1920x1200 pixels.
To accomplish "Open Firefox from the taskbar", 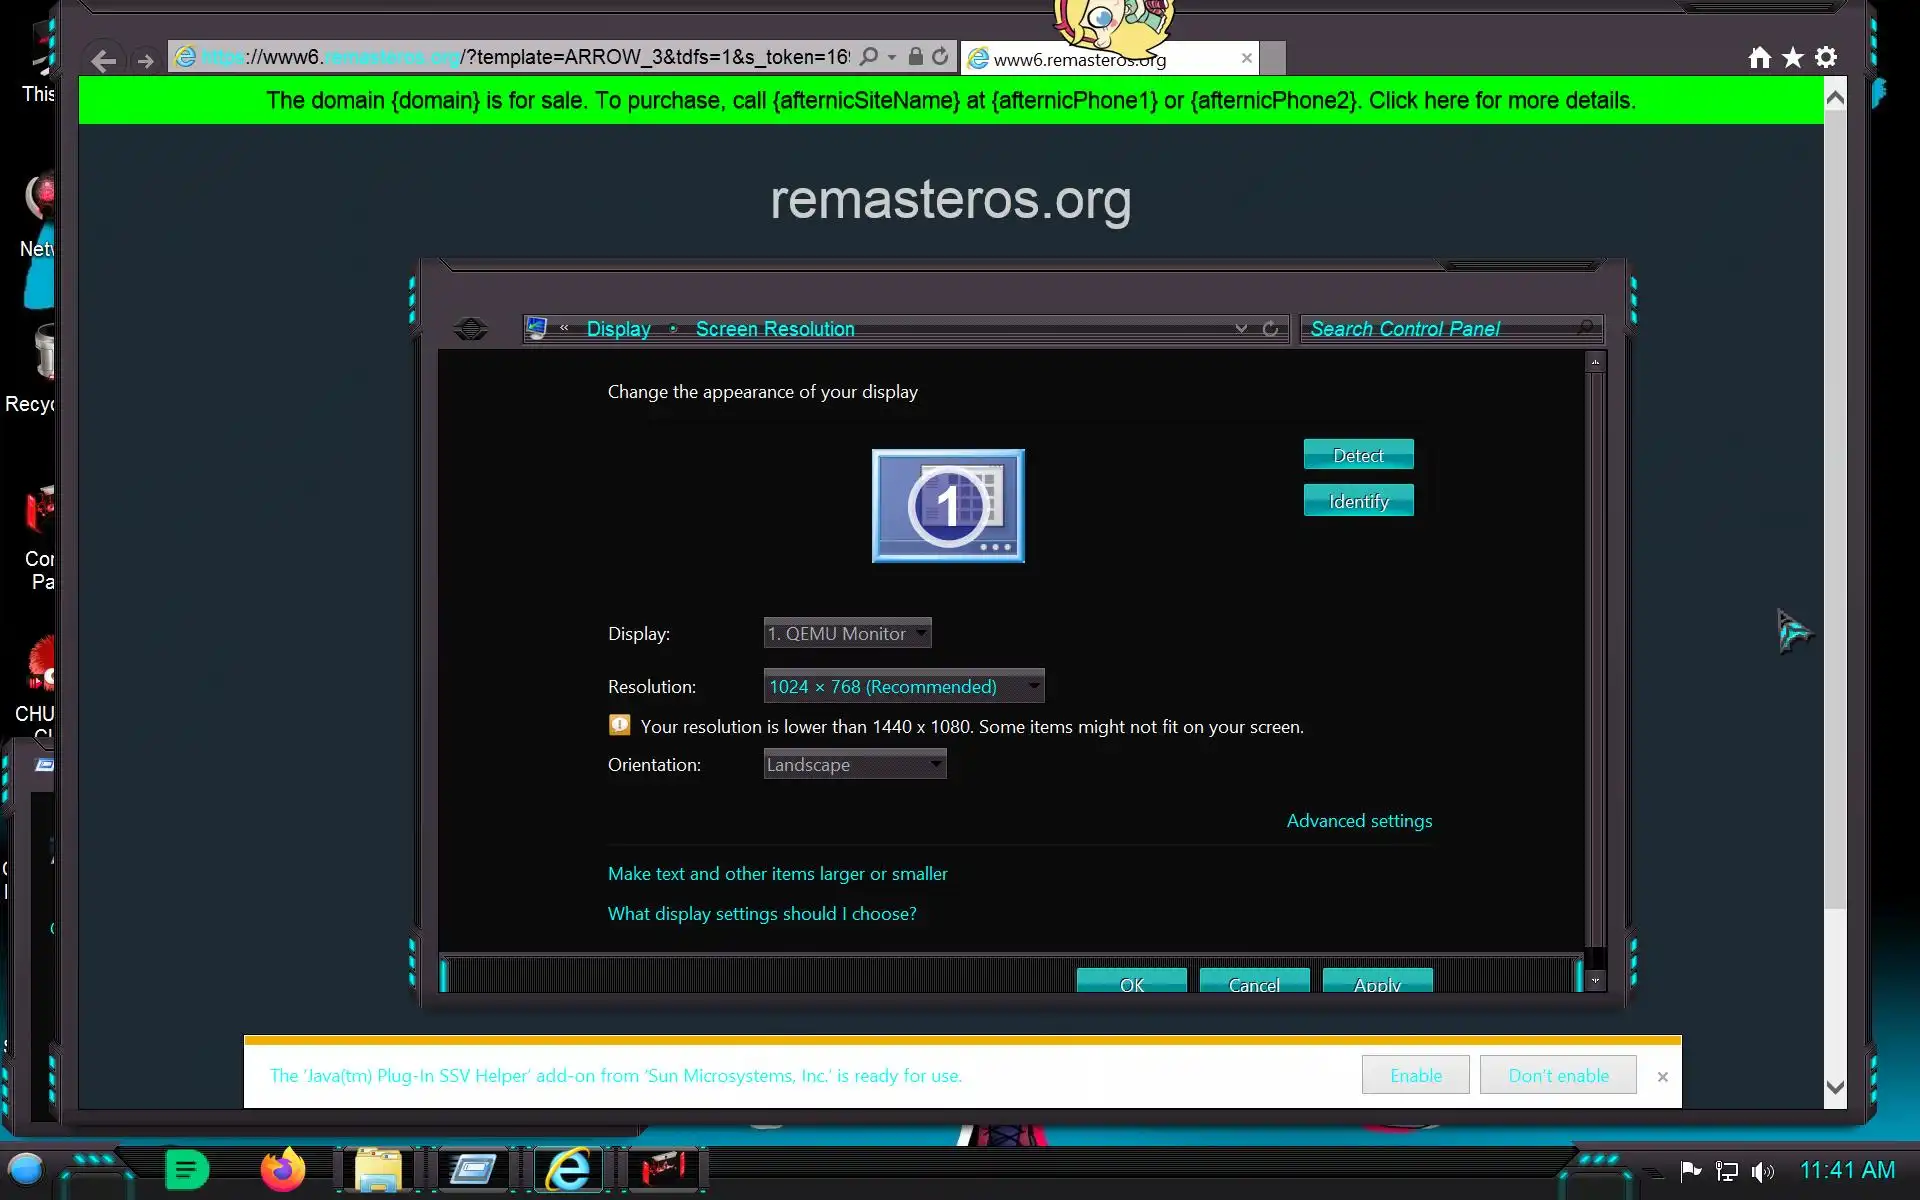I will [282, 1169].
